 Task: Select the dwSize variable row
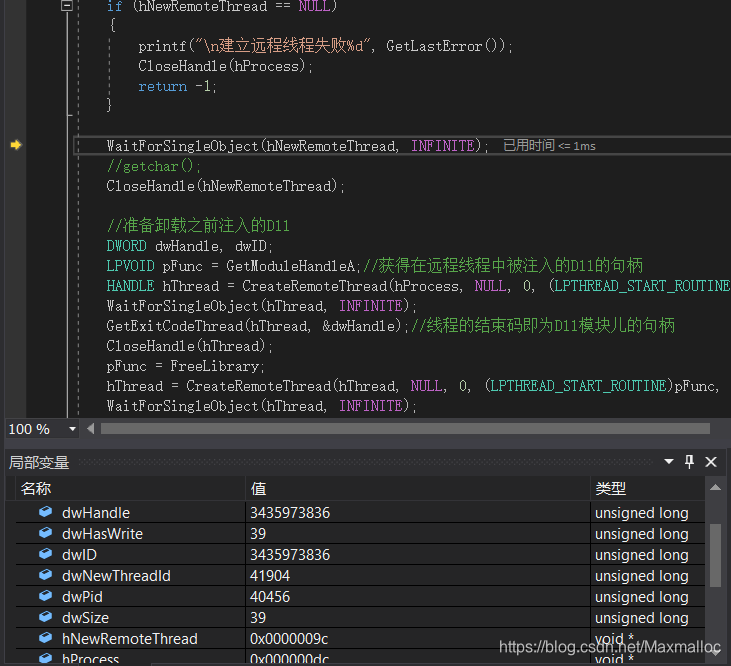click(360, 618)
